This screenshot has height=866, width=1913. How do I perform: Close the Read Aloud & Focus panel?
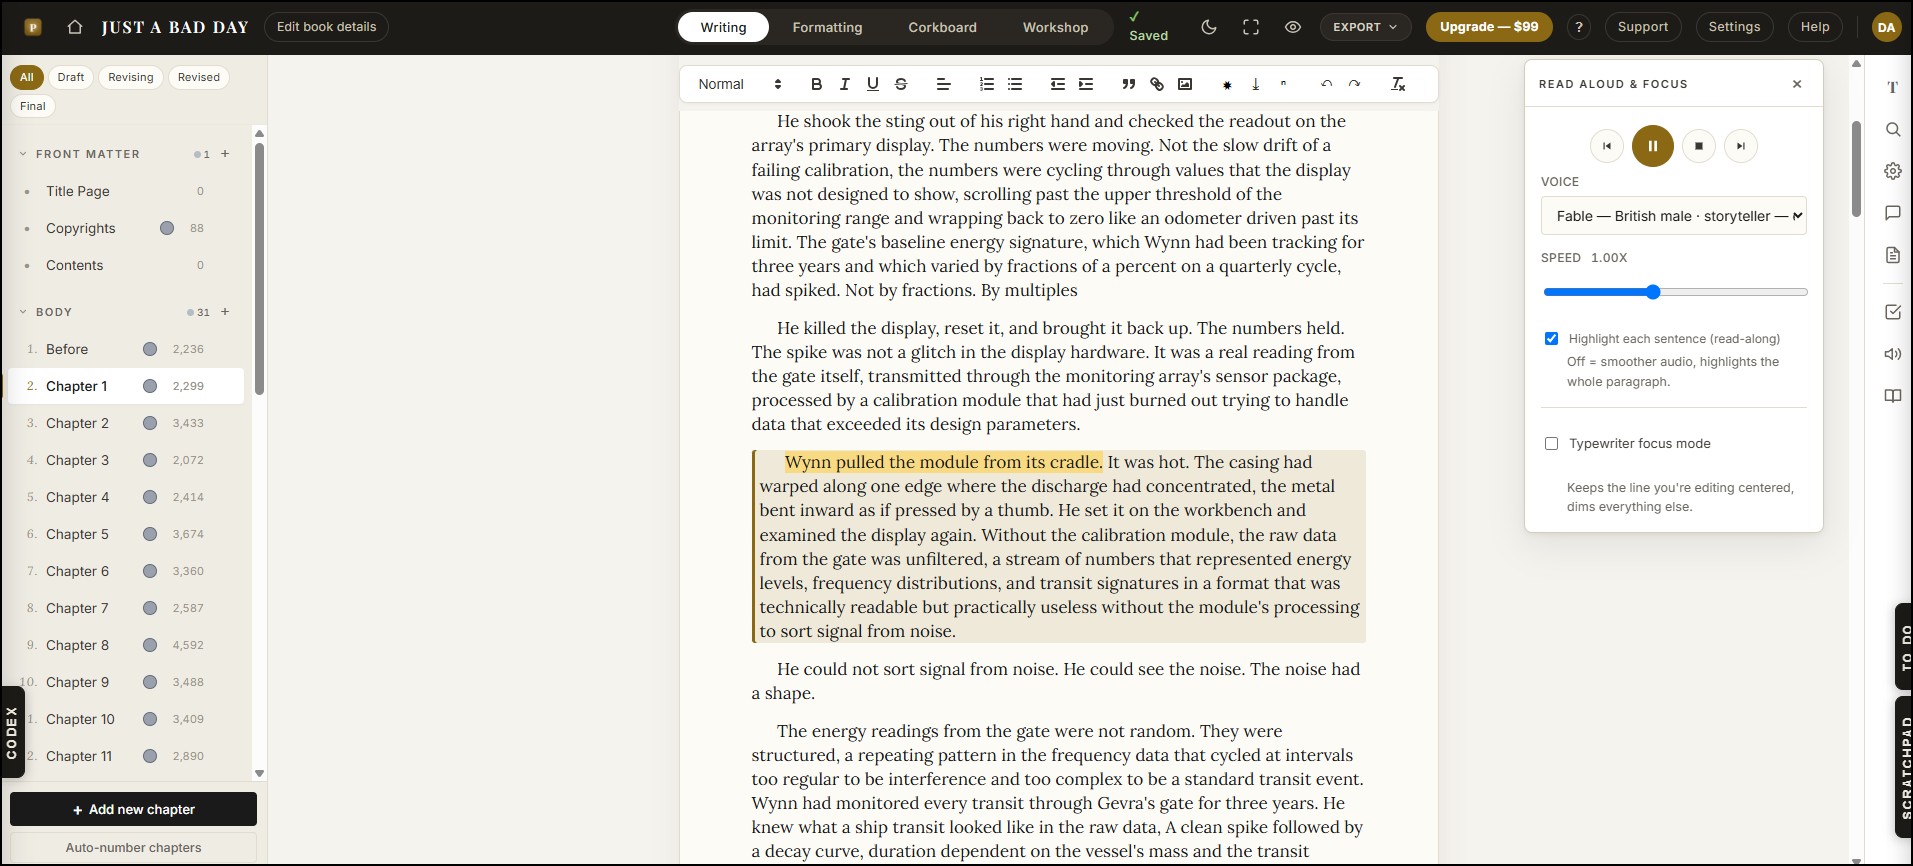(1797, 84)
